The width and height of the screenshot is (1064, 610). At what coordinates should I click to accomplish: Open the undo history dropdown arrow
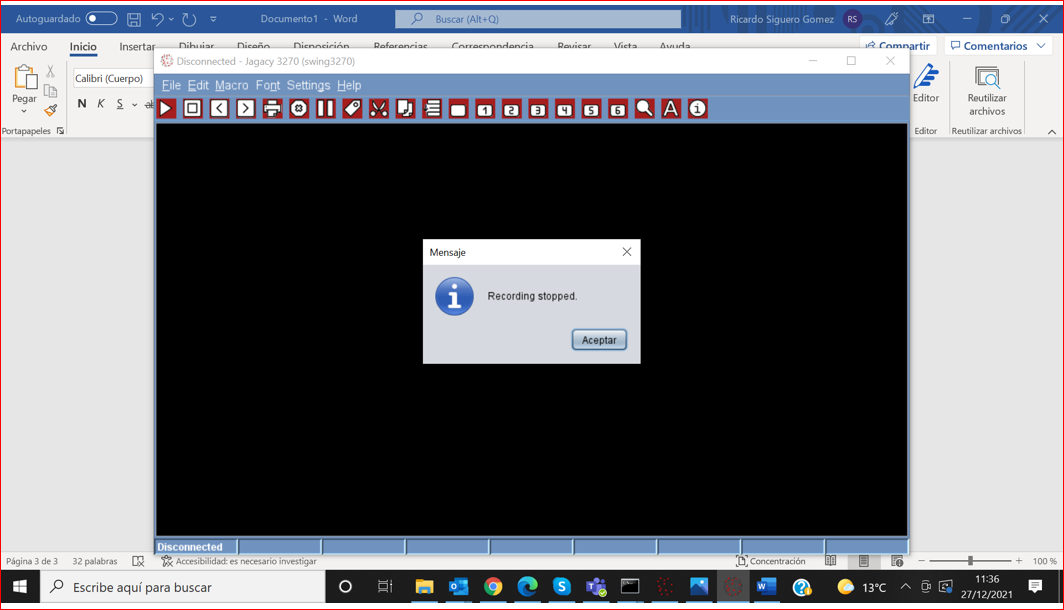coord(171,19)
